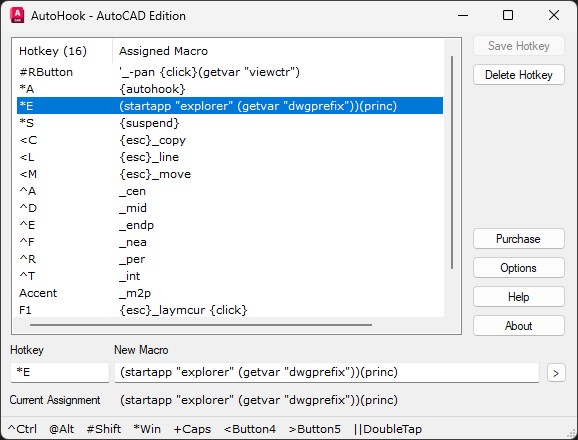This screenshot has height=440, width=578.
Task: Click the vertical scrollbar of the hotkey list
Action: click(452, 163)
